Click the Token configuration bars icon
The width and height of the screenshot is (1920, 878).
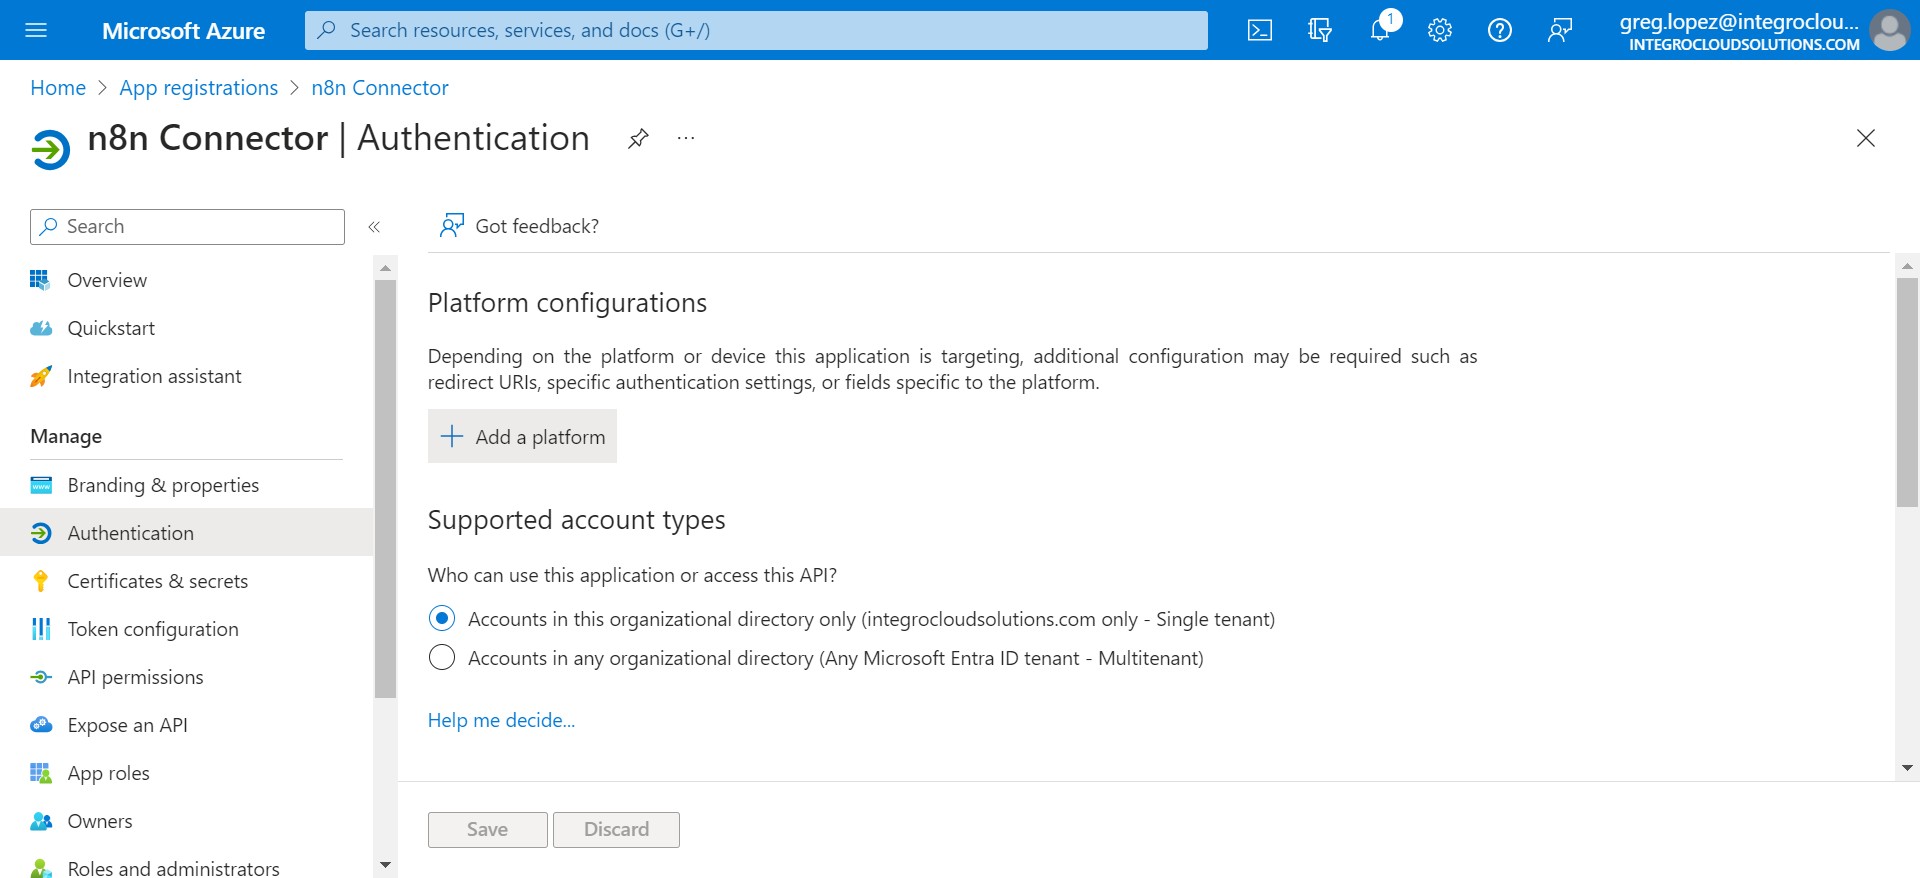pos(41,629)
